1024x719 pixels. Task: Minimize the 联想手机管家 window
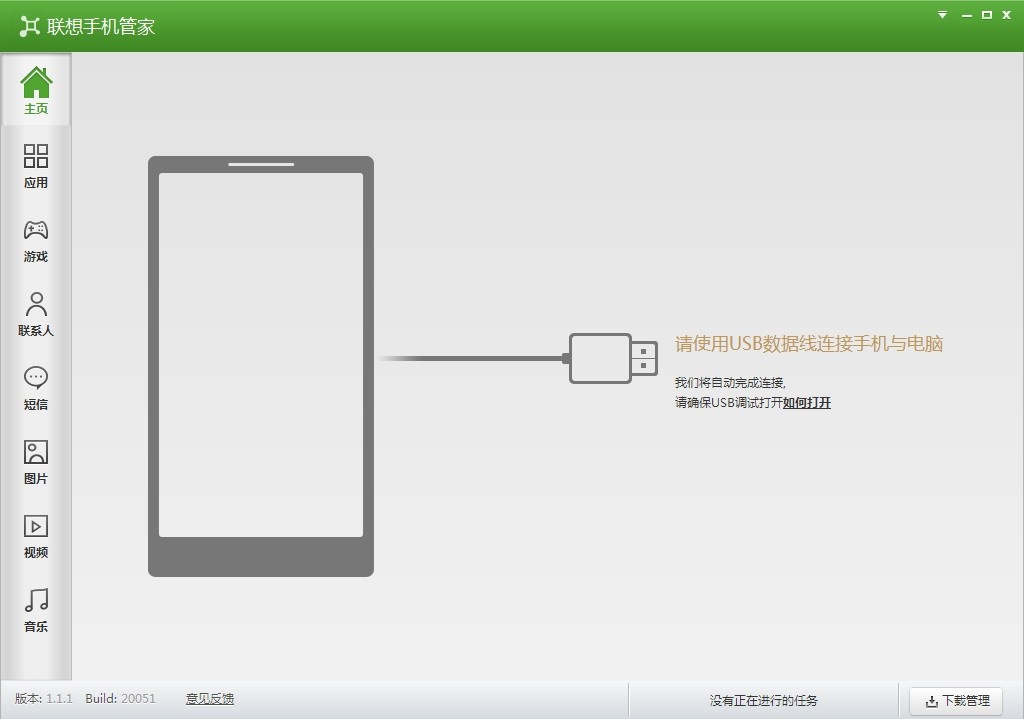[x=967, y=15]
